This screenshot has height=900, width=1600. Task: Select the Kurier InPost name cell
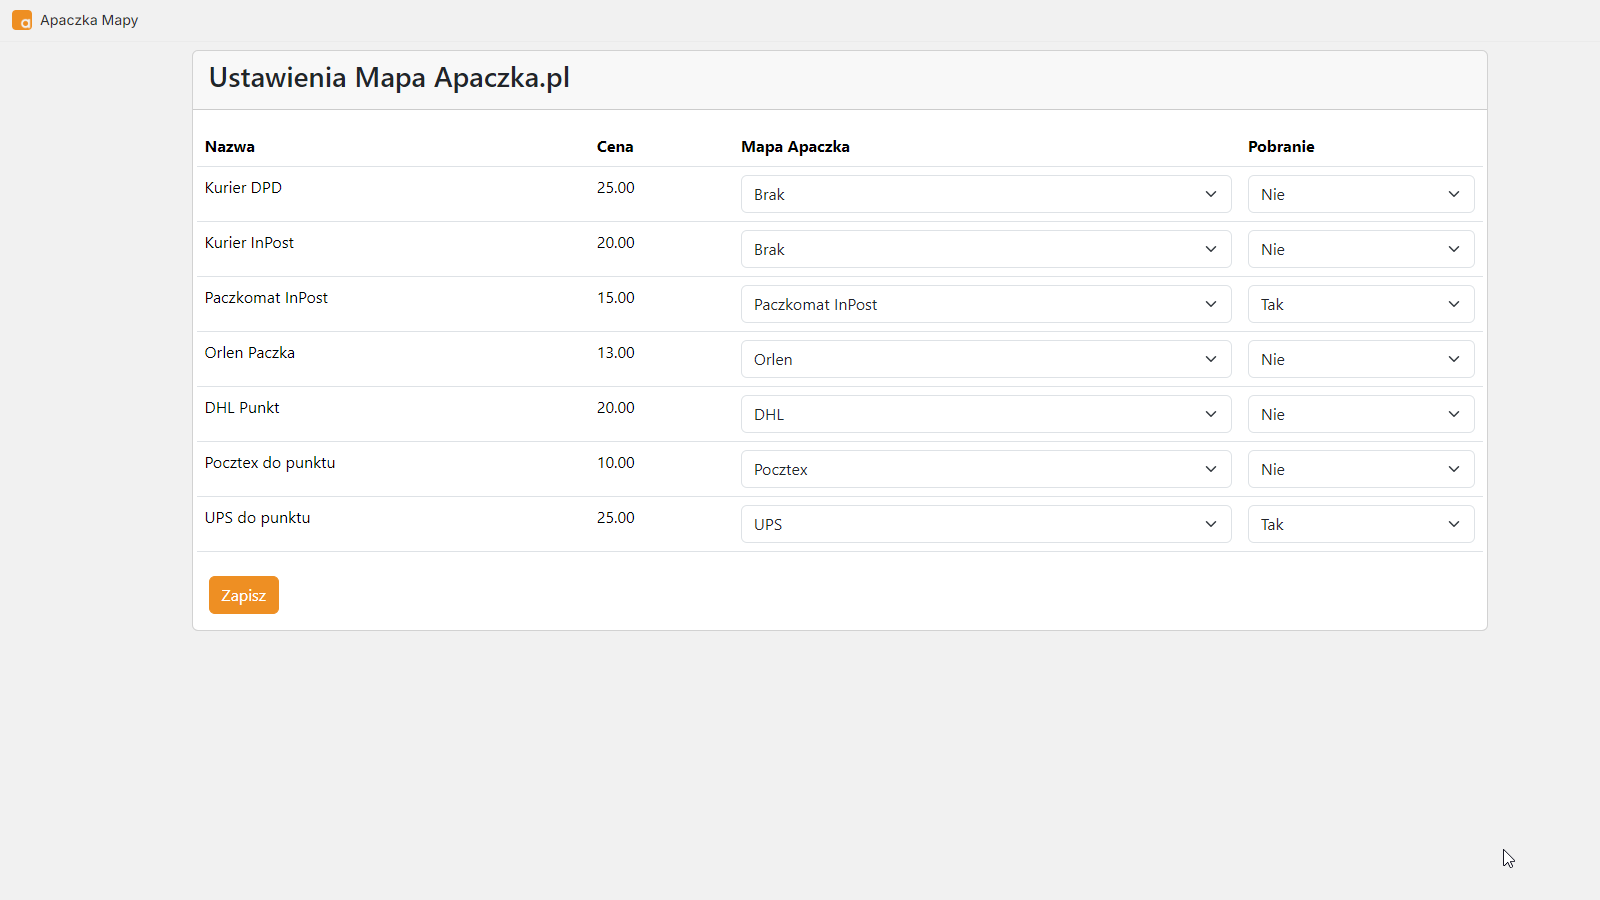pos(249,243)
